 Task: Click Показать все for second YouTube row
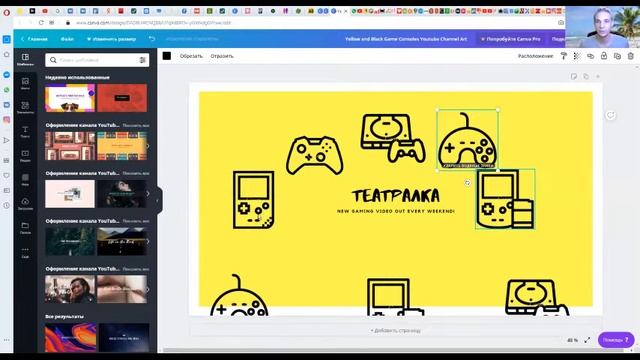(x=136, y=173)
